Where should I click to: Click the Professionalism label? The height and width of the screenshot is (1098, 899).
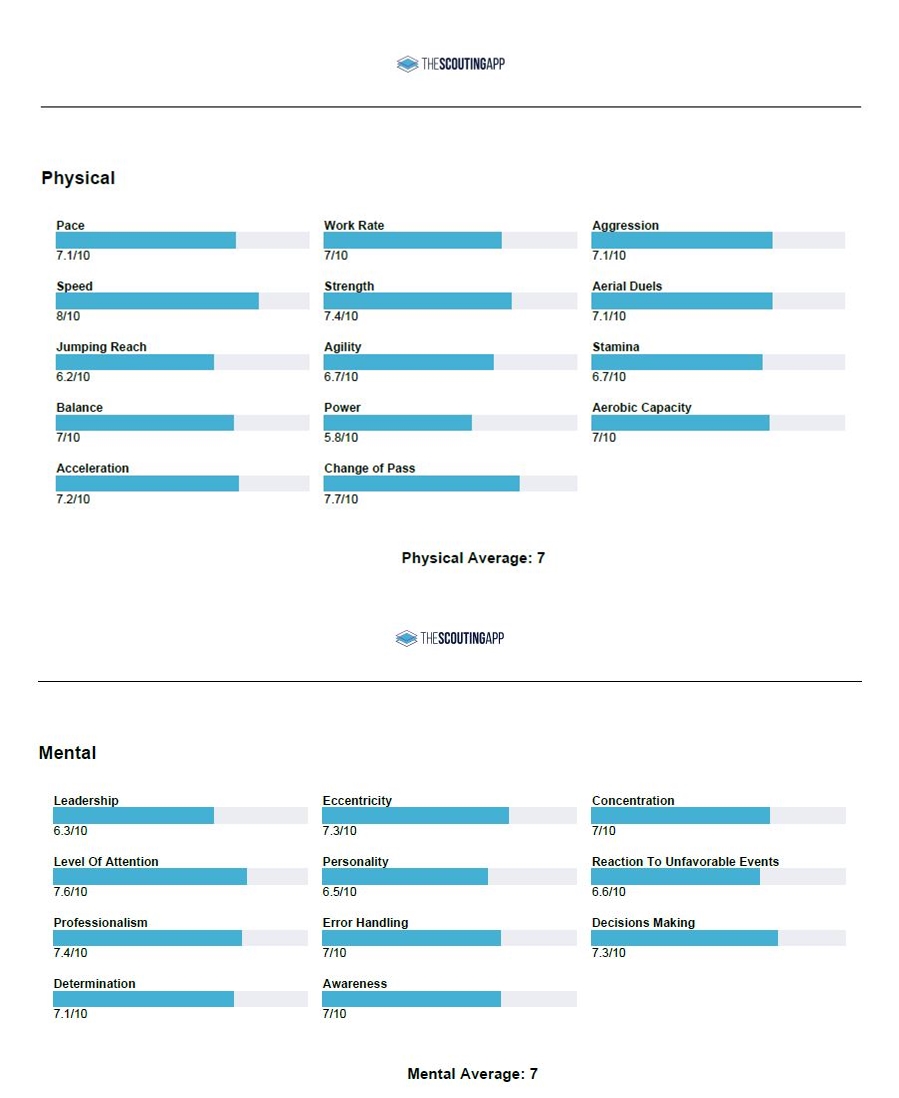[x=100, y=923]
